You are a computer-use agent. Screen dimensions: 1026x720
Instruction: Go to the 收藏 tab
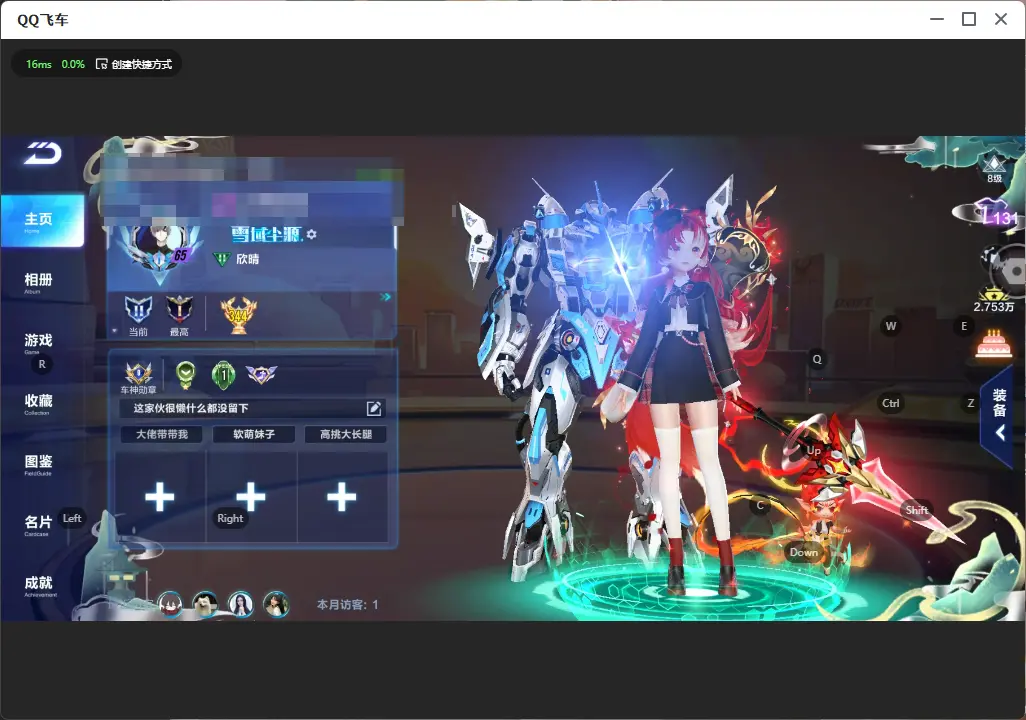(39, 403)
